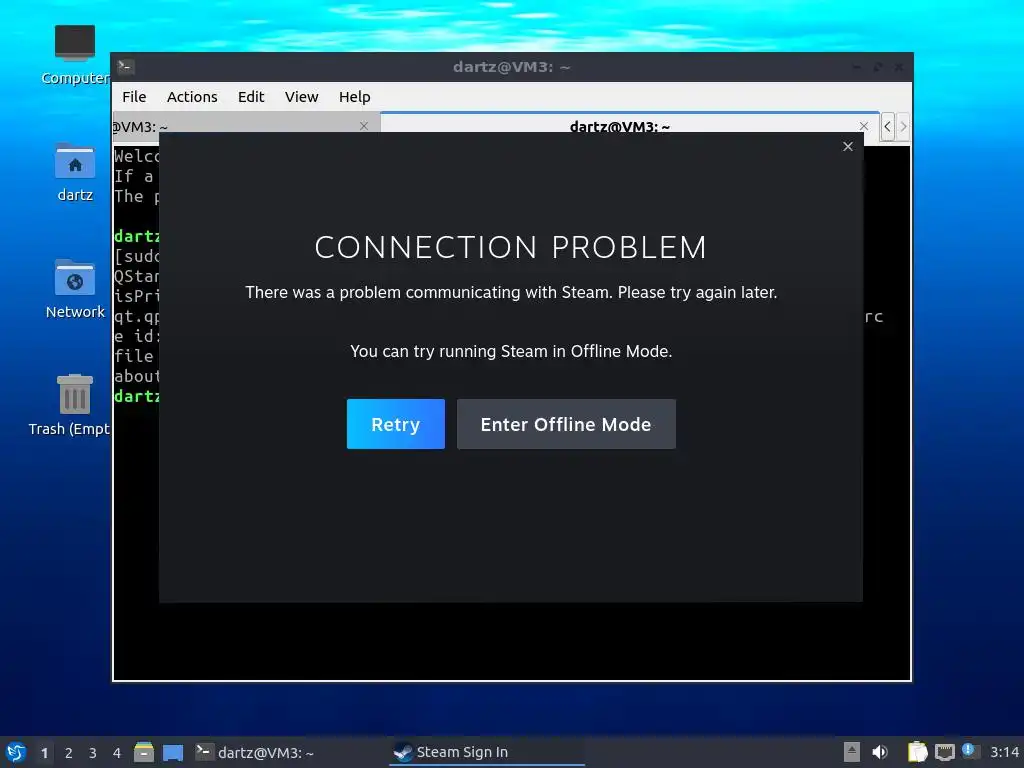Open the volume control tray icon

tap(880, 752)
